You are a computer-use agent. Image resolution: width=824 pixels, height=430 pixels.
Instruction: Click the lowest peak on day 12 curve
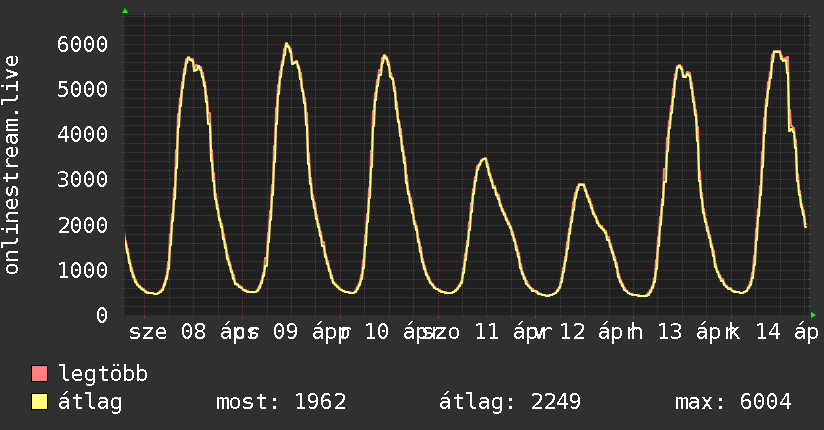point(581,185)
